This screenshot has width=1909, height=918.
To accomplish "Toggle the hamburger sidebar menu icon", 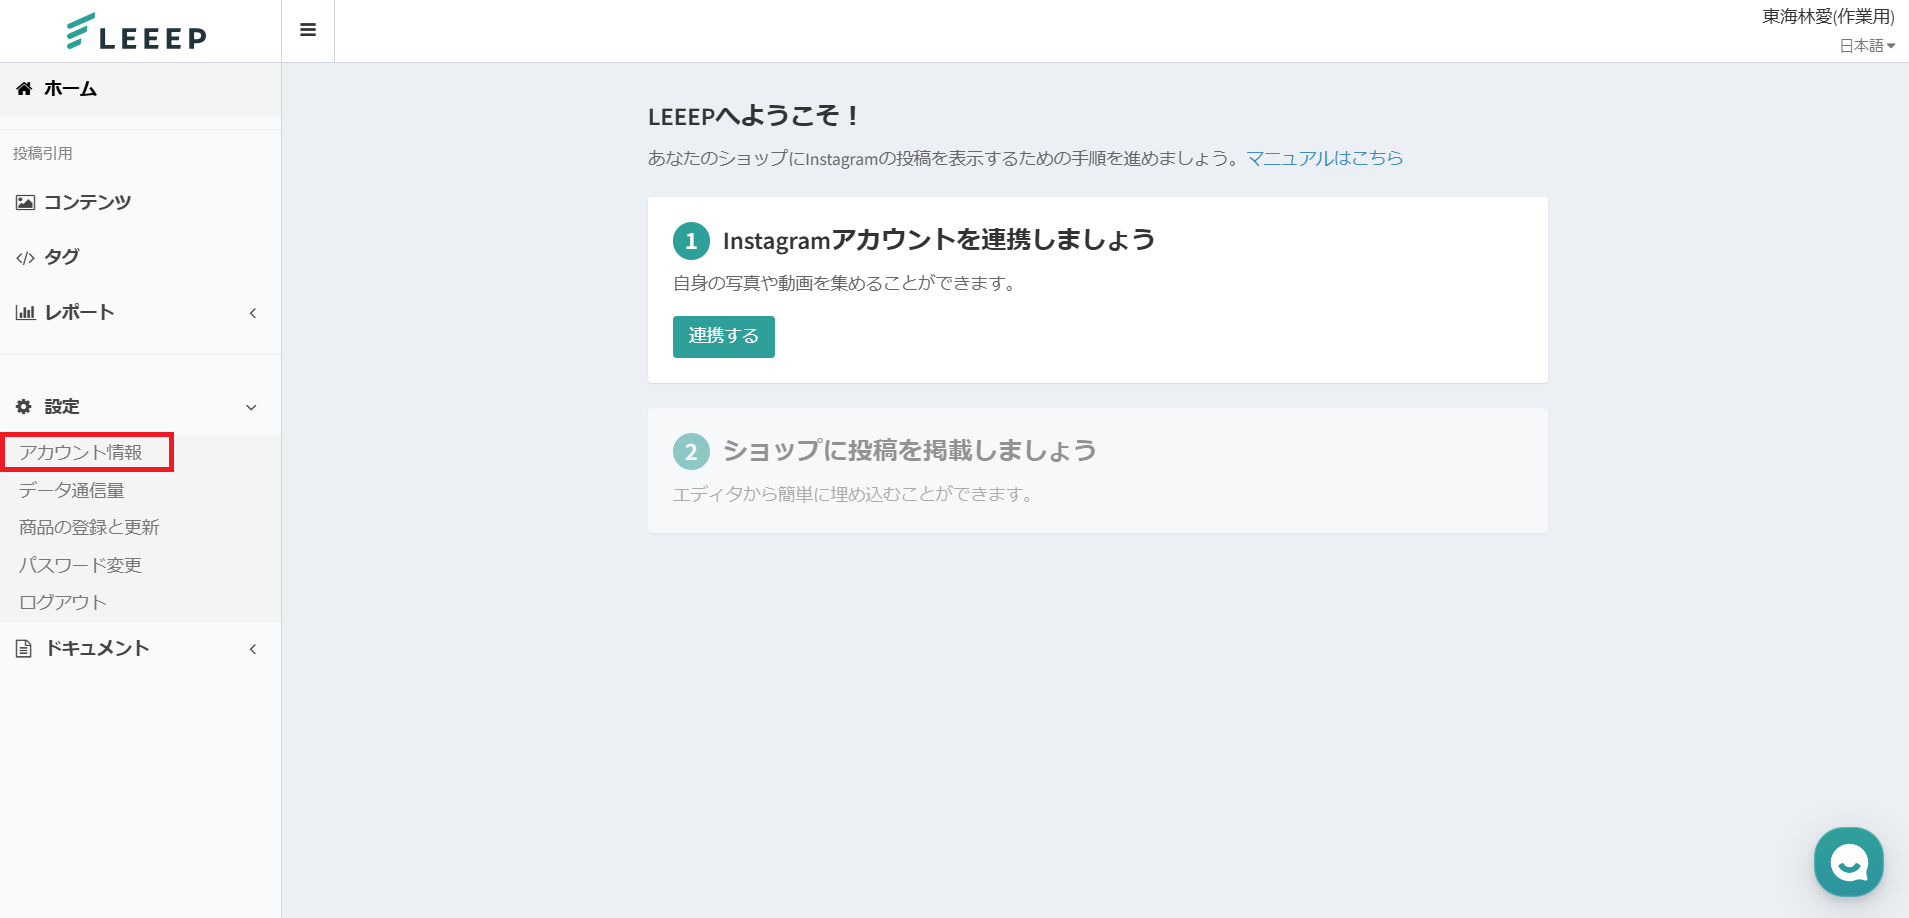I will coord(308,30).
